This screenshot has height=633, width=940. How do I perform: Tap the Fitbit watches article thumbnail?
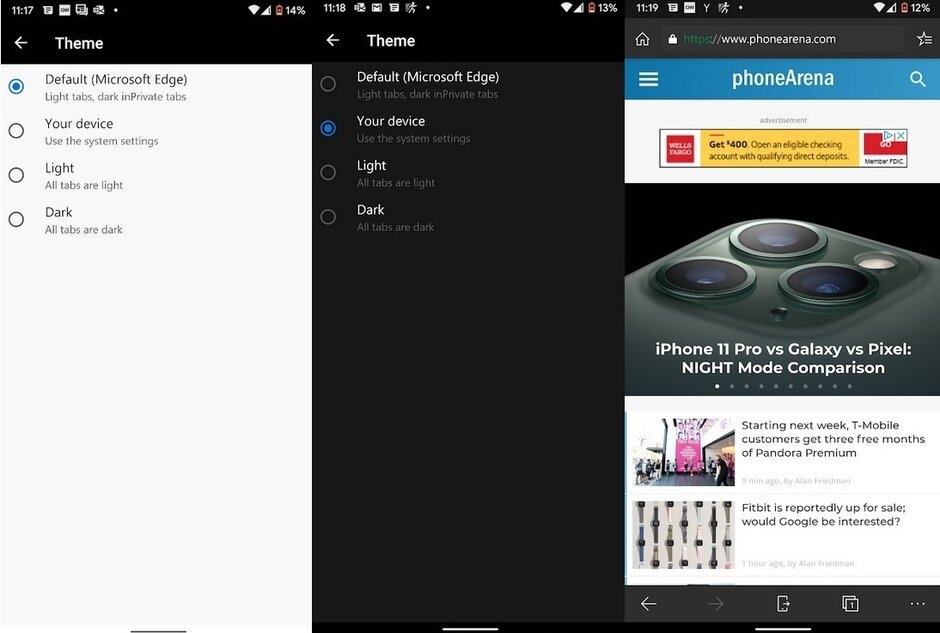(x=683, y=535)
